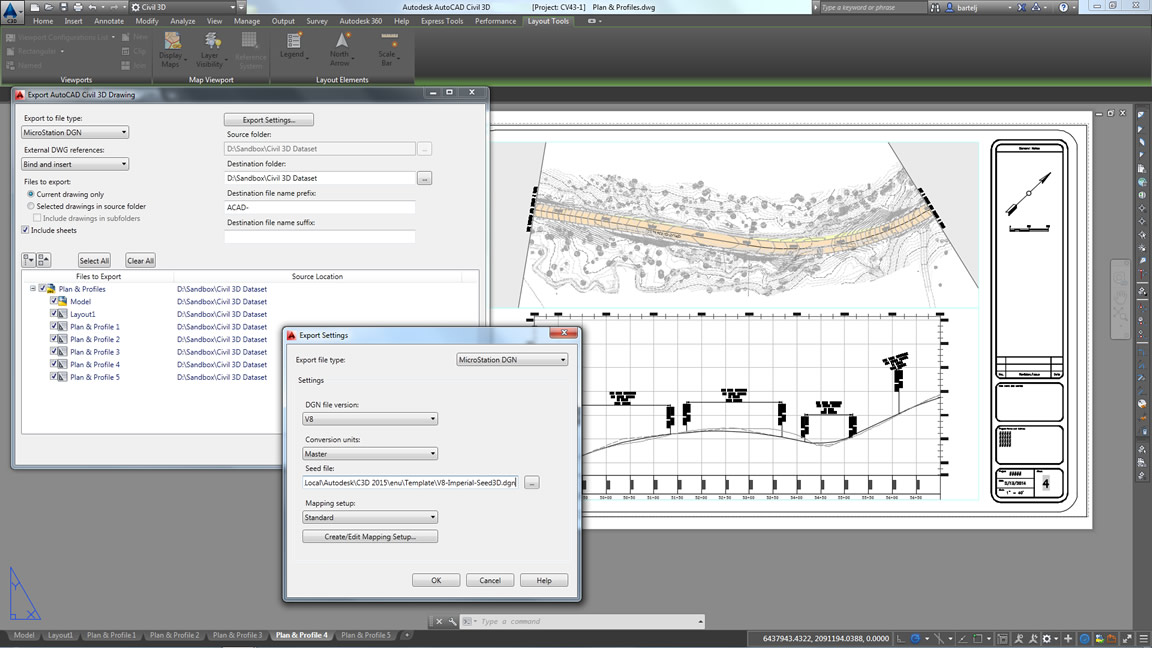
Task: Click the Open file icon in Quick Access toolbar
Action: 48,7
